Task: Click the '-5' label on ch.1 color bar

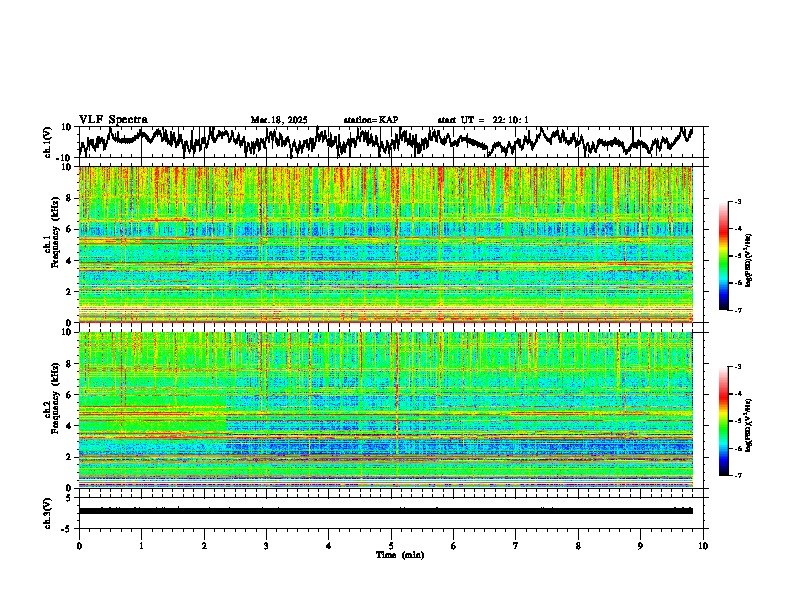Action: (738, 256)
